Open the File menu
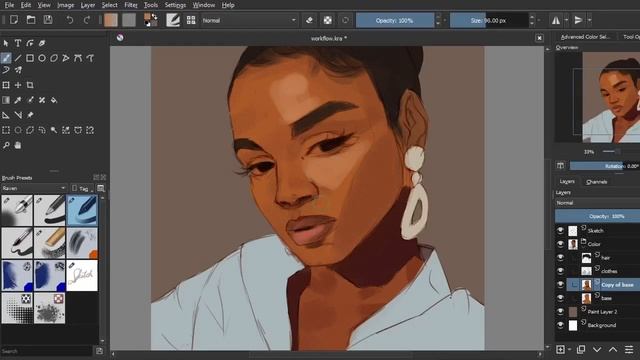The height and width of the screenshot is (360, 640). (9, 5)
